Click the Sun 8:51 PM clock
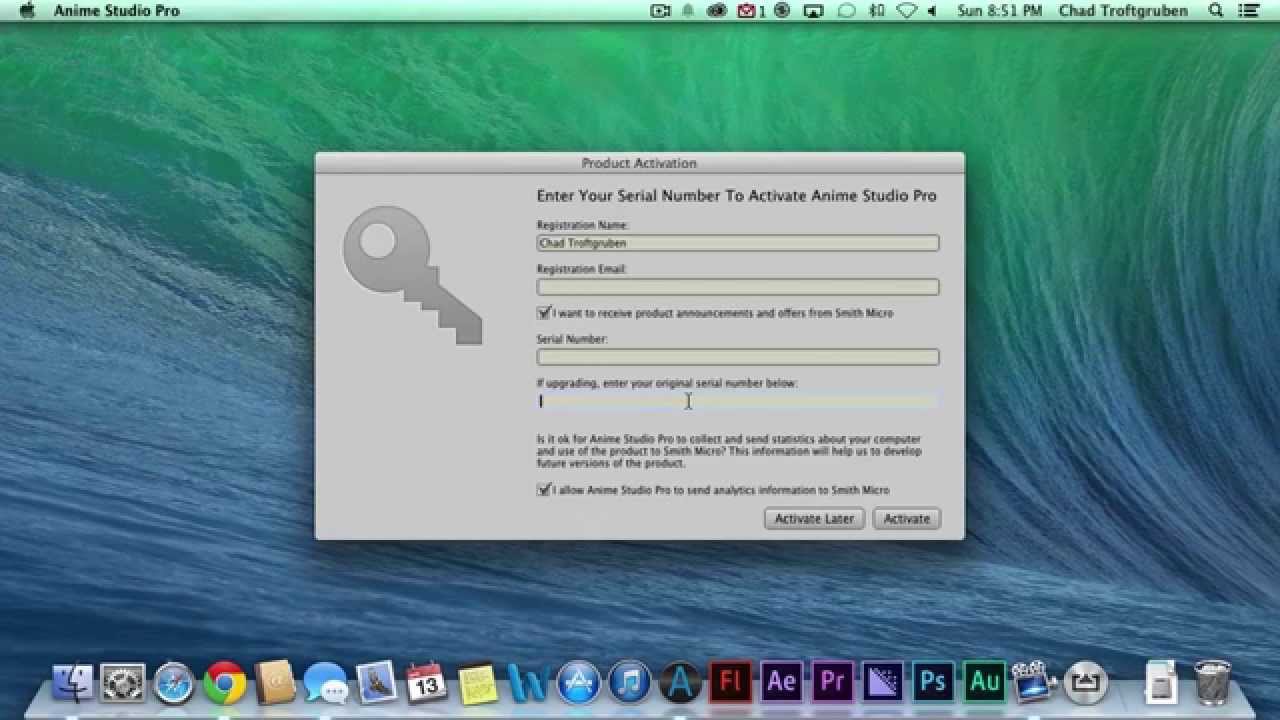Image resolution: width=1280 pixels, height=720 pixels. 999,11
